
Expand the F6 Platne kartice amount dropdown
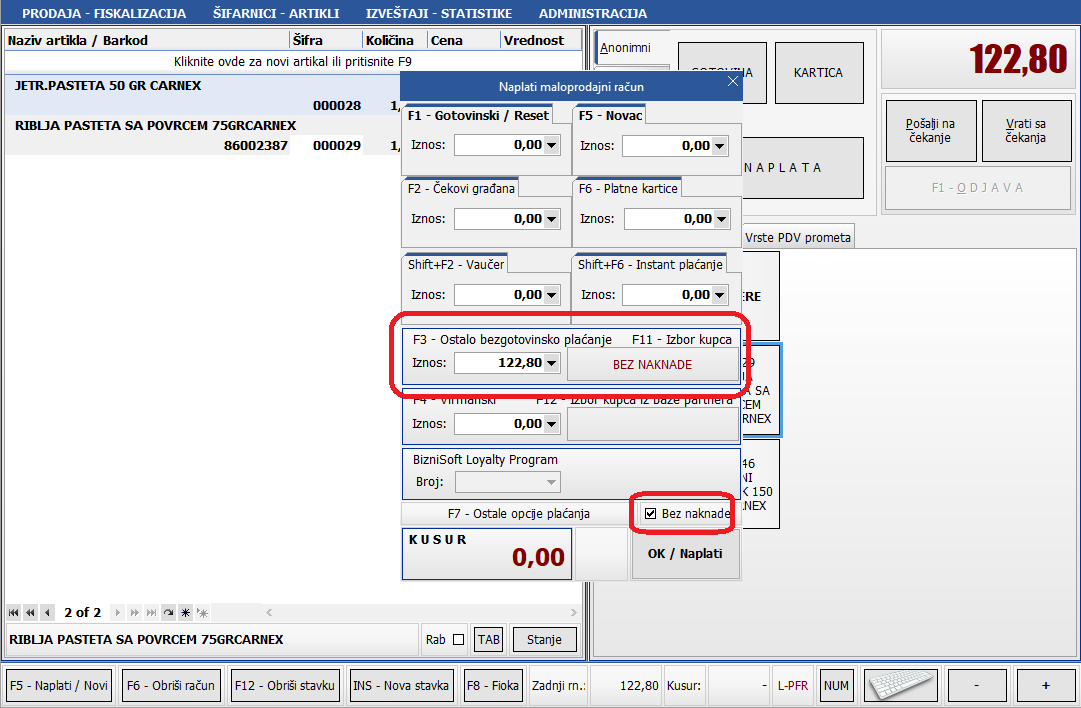point(721,219)
